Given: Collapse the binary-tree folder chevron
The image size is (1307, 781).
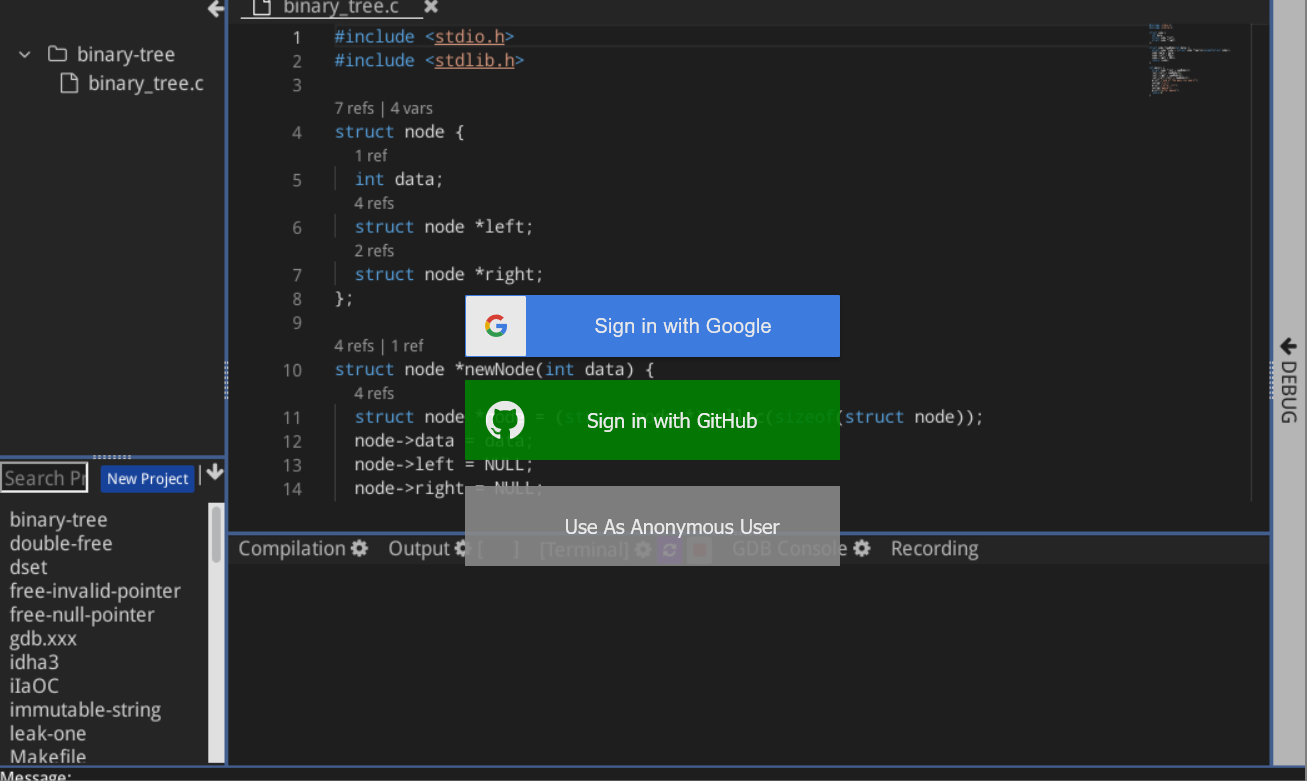Looking at the screenshot, I should [25, 54].
